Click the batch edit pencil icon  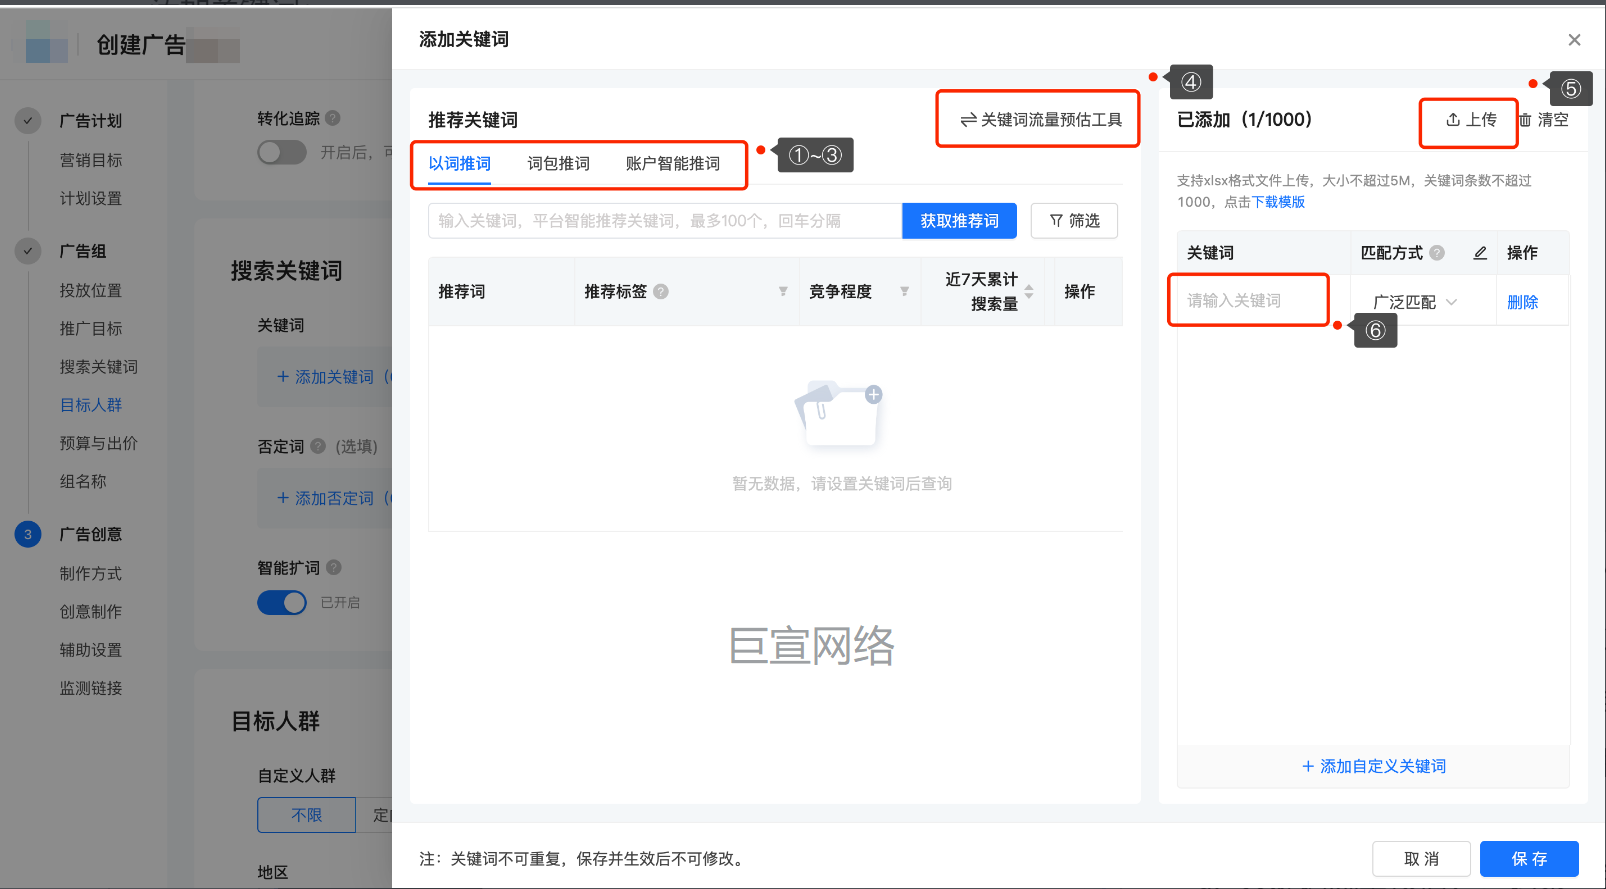1480,253
